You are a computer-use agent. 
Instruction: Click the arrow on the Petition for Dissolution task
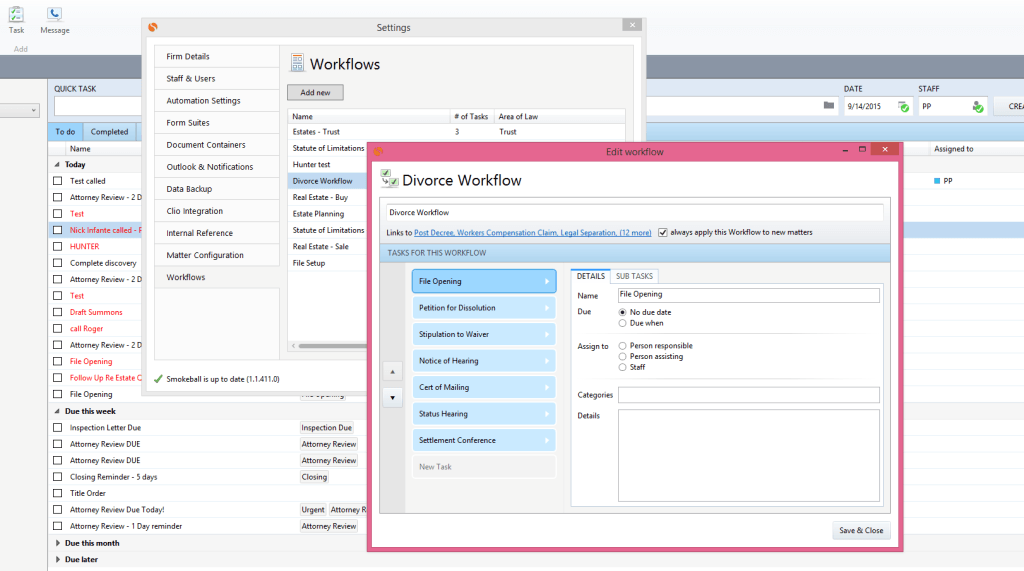point(546,308)
